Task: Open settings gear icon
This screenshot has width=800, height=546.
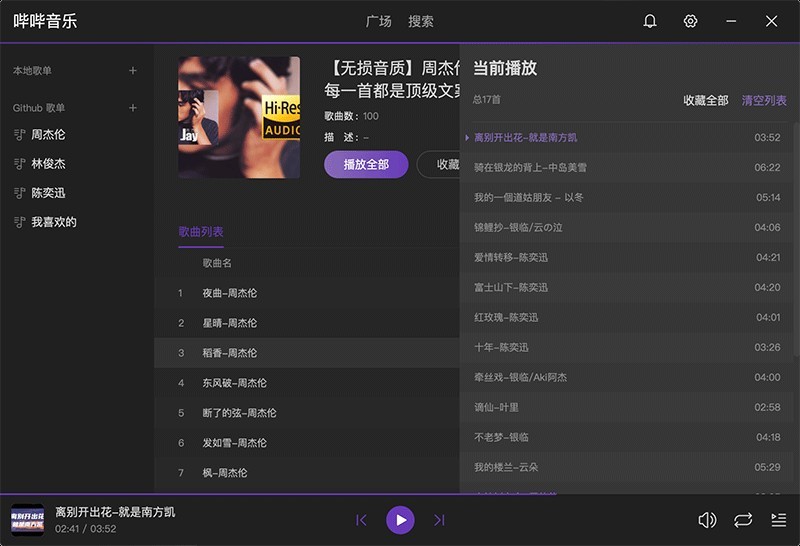Action: [x=690, y=21]
